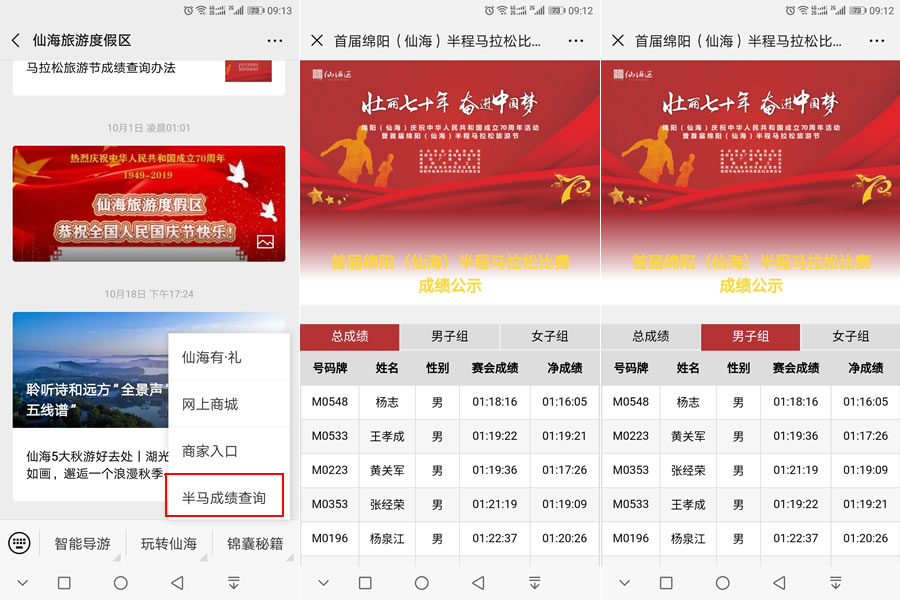Click 号码牌 column header in middle table

click(330, 368)
